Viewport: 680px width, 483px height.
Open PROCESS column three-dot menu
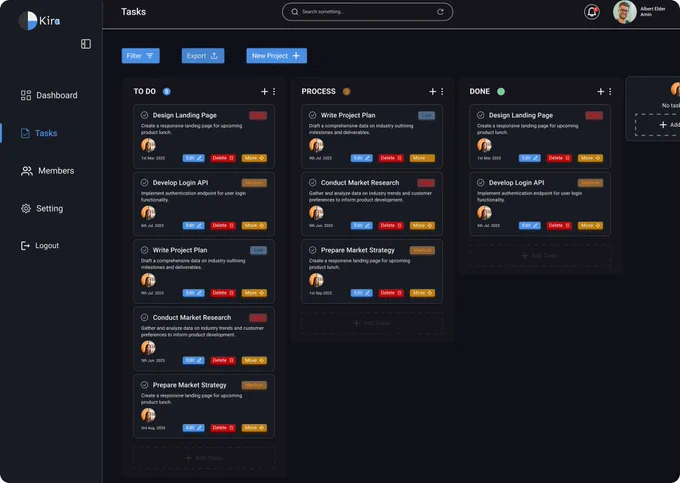pyautogui.click(x=442, y=91)
